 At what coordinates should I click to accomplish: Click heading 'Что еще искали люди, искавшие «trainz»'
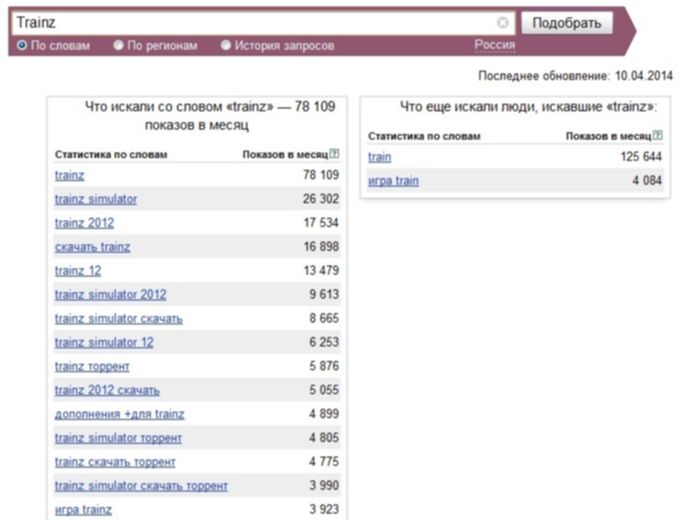[528, 107]
